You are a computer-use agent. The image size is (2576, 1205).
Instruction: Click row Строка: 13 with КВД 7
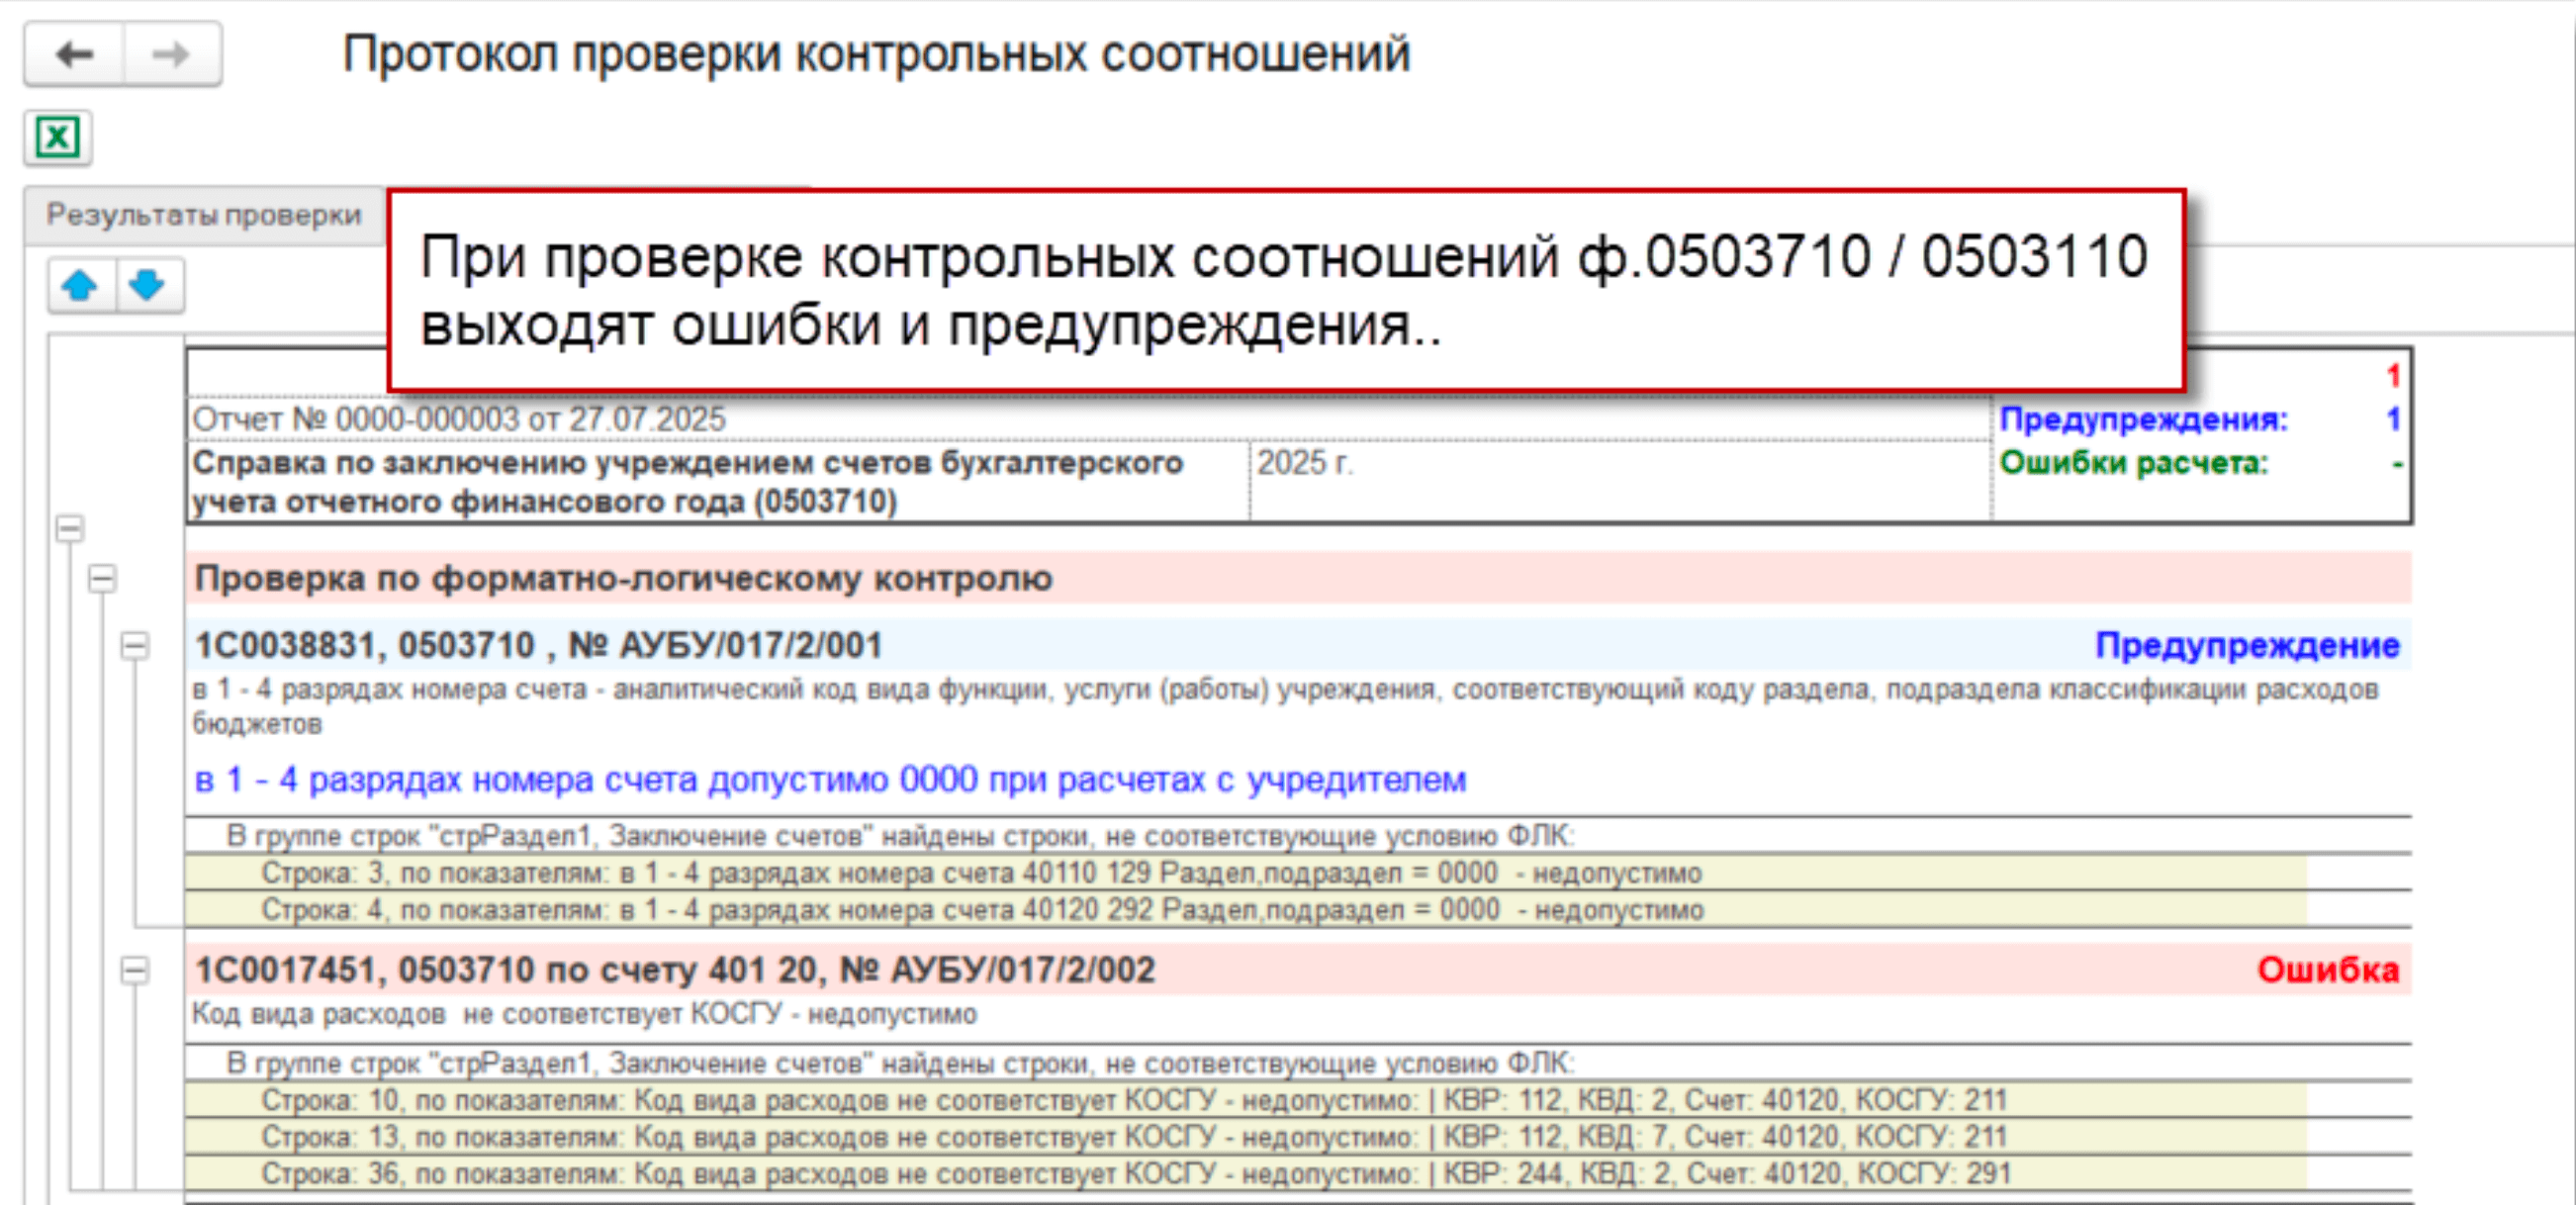point(1132,1137)
